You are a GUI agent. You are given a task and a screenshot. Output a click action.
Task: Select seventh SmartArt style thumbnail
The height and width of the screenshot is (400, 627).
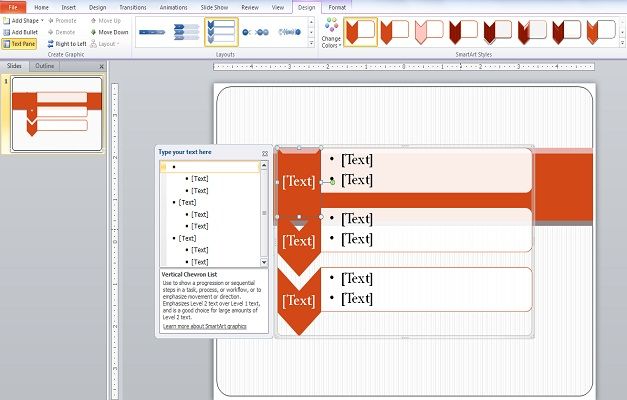point(567,32)
